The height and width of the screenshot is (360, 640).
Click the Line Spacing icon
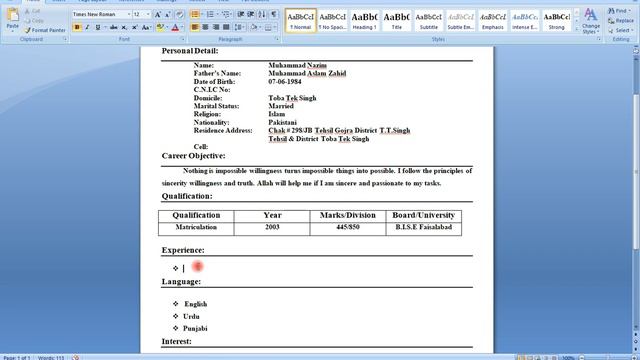tap(239, 27)
